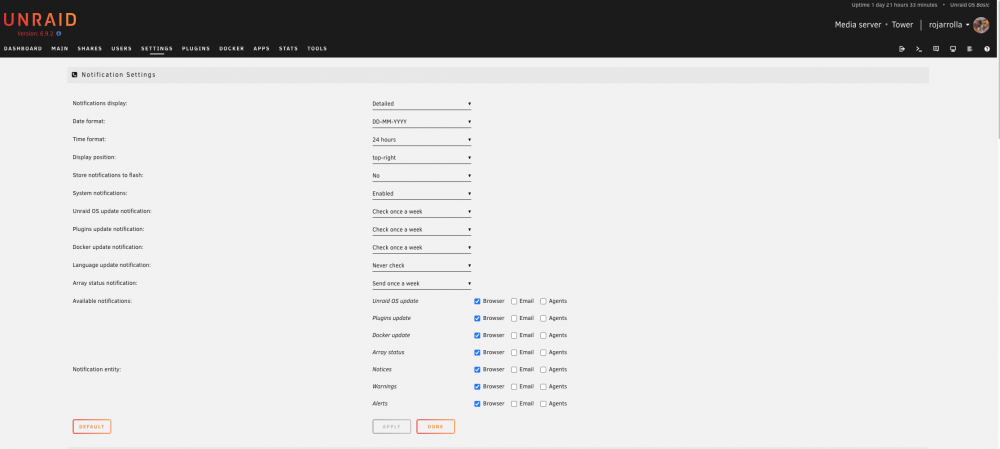Screen dimensions: 1000x449
Task: Click the user avatar picture
Action: 981,25
